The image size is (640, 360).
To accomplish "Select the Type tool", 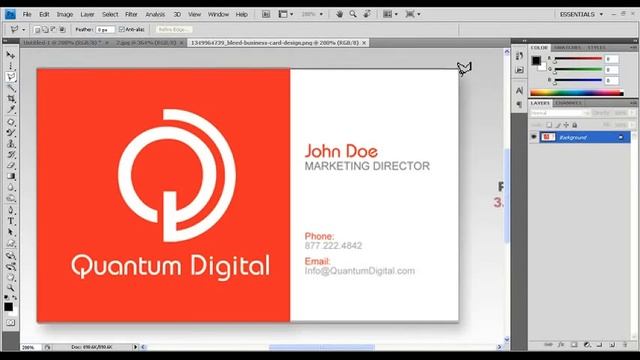I will pyautogui.click(x=11, y=222).
